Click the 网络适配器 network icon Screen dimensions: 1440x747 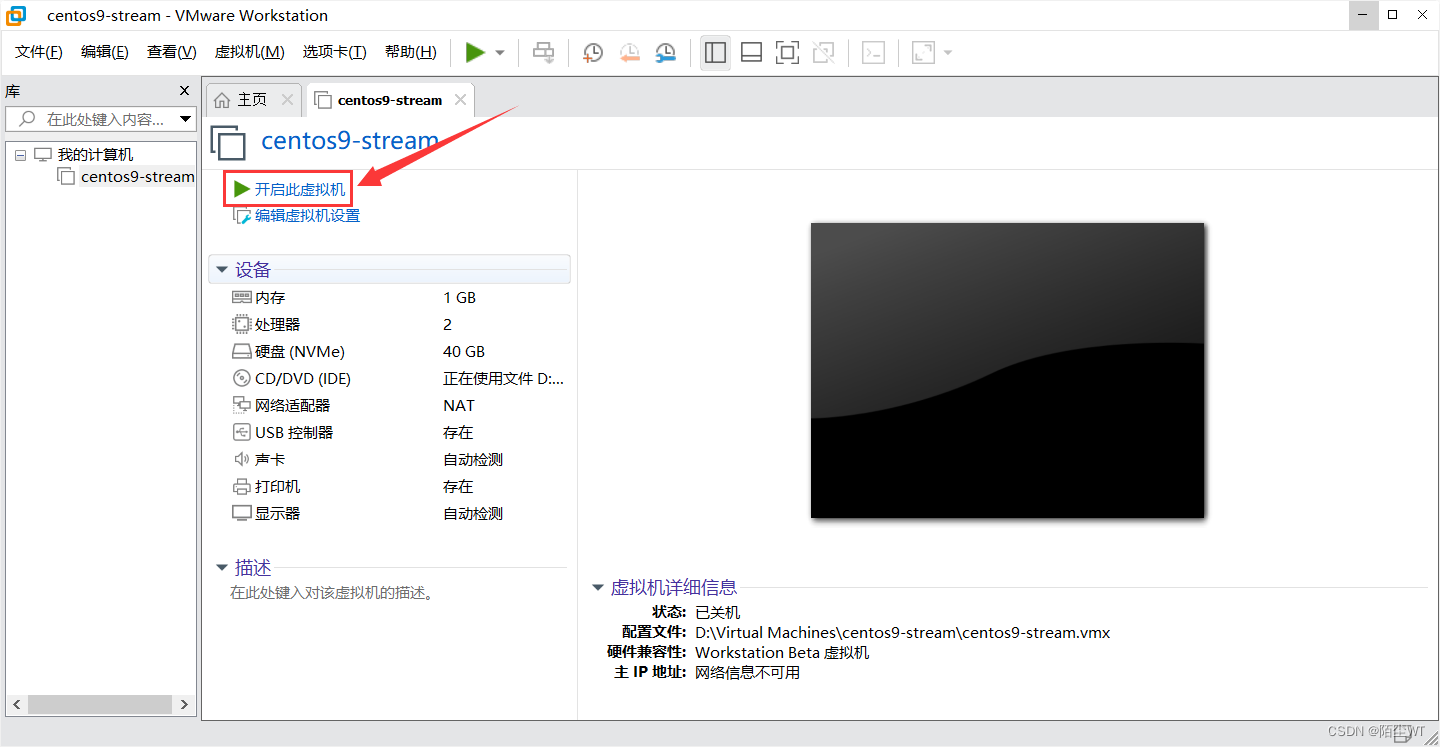tap(241, 406)
